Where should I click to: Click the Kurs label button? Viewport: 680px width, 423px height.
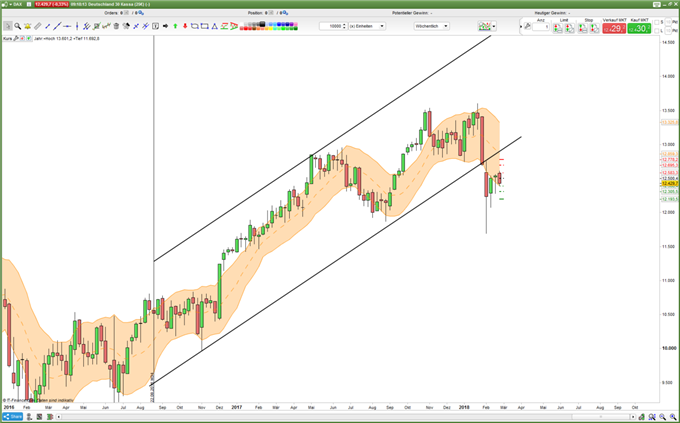coord(8,39)
